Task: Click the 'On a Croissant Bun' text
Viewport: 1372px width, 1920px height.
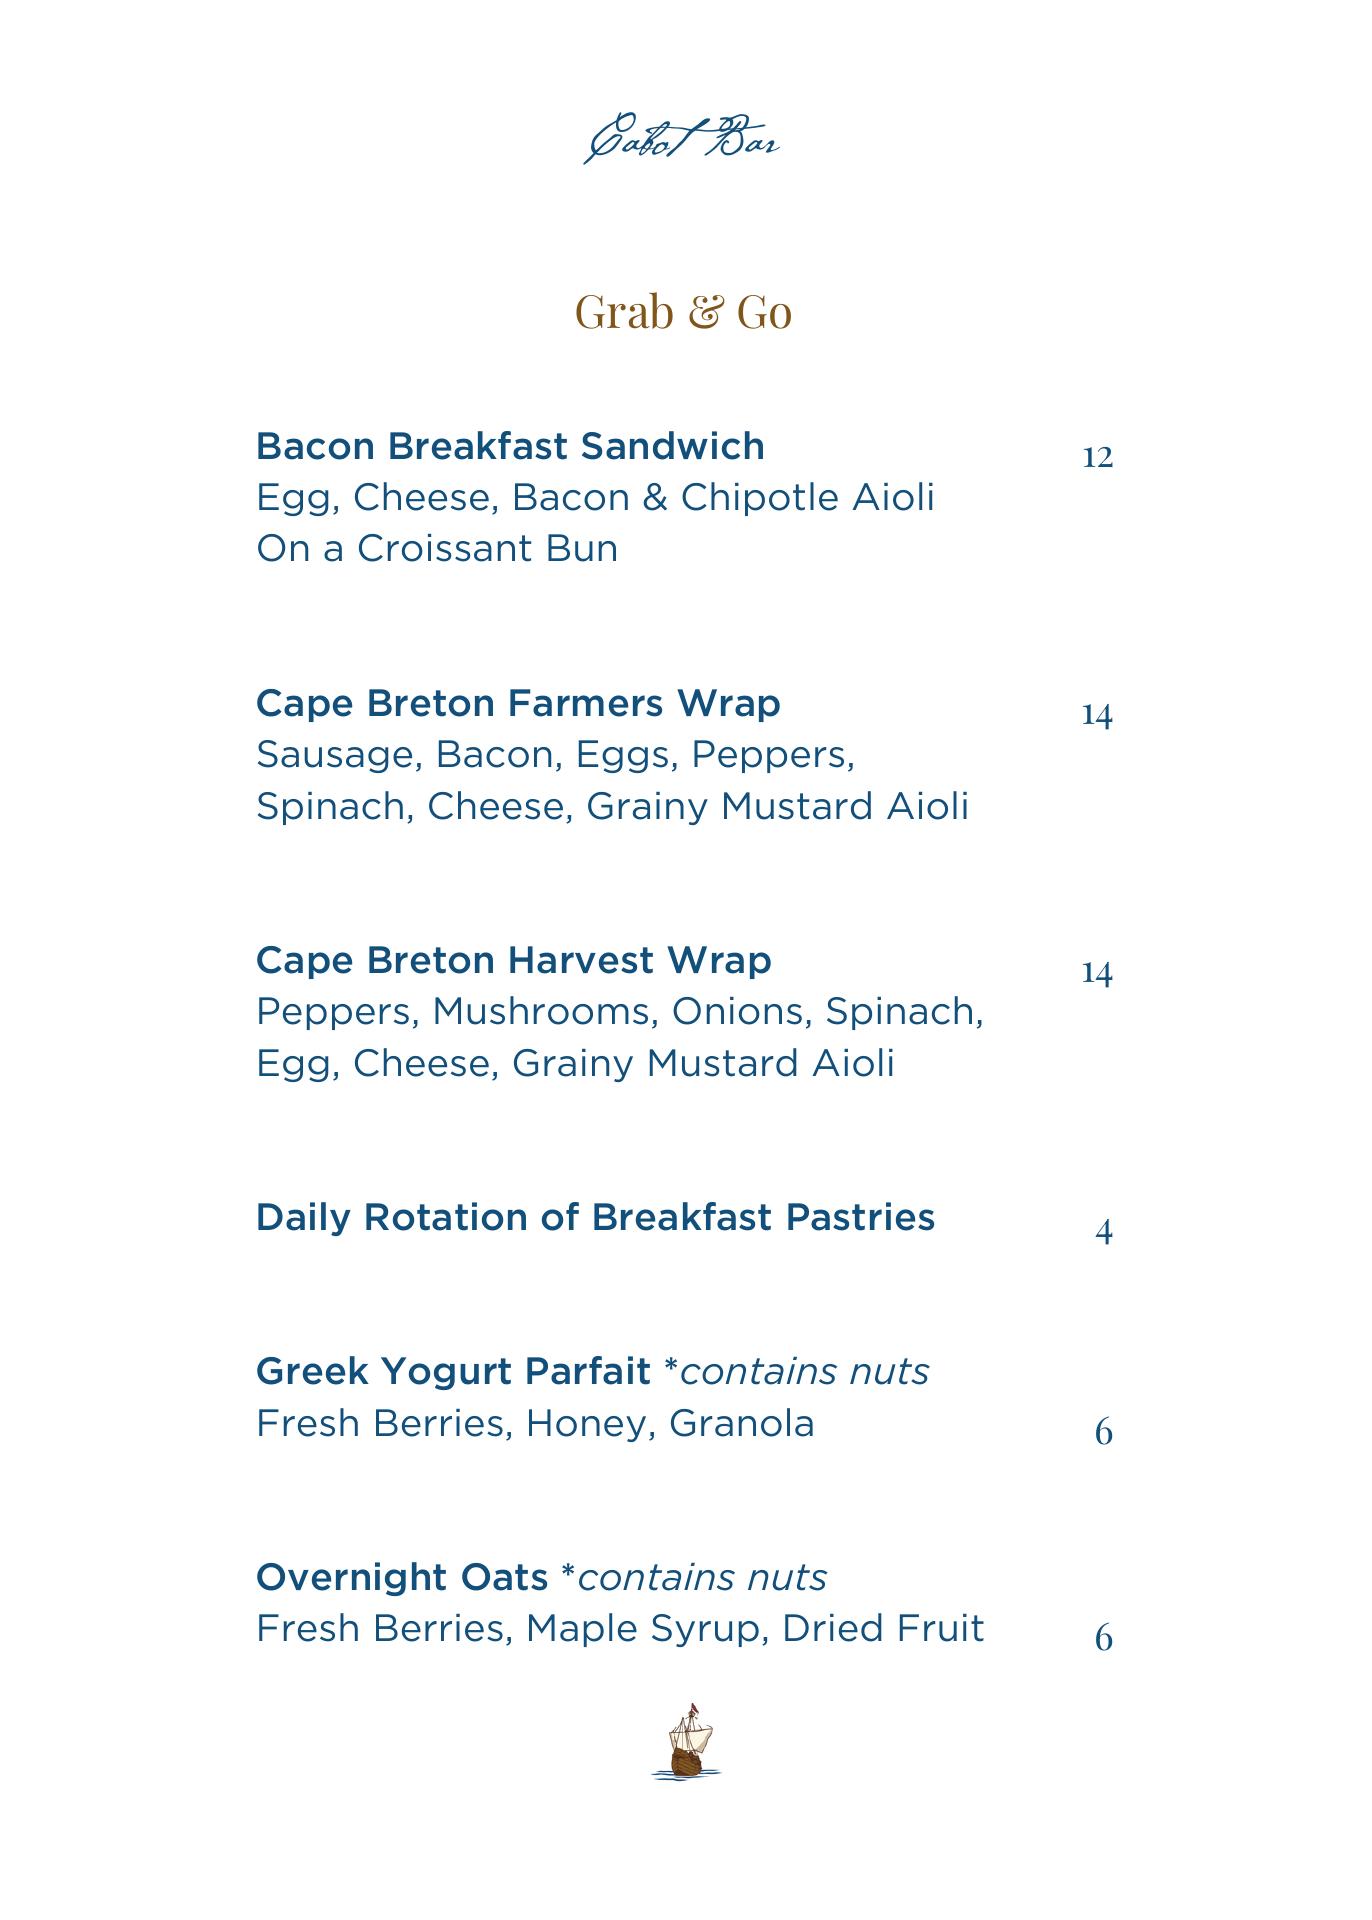Action: (437, 549)
